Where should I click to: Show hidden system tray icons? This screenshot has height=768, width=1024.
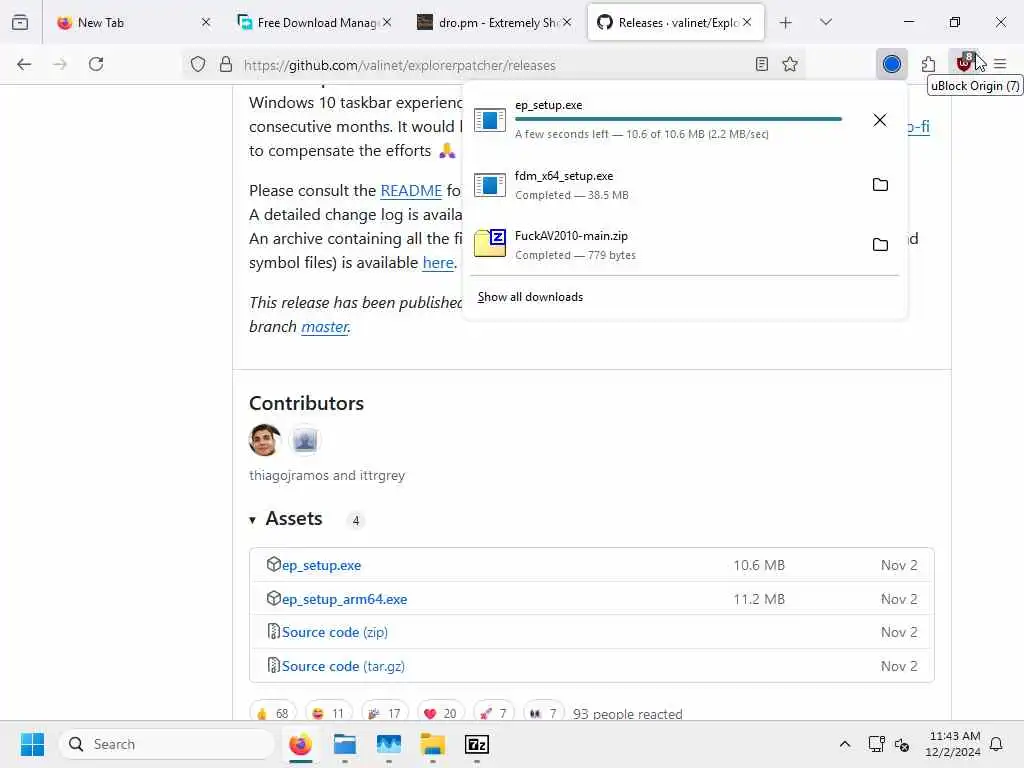coord(844,744)
